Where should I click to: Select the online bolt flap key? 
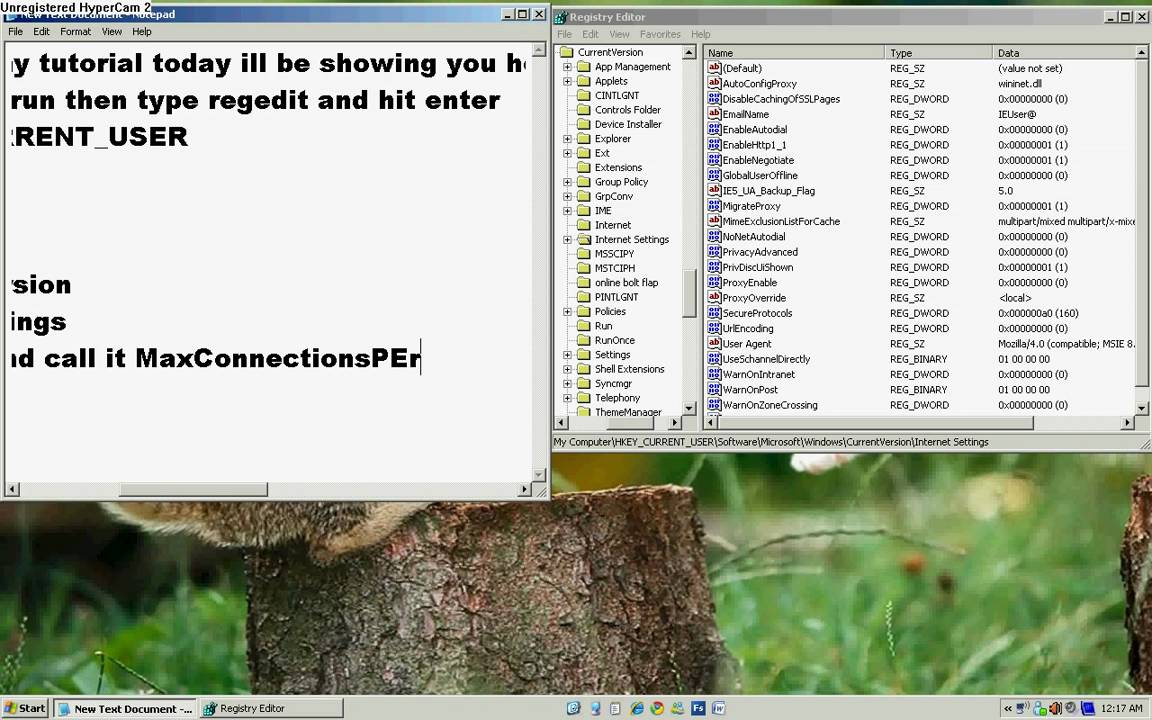626,283
